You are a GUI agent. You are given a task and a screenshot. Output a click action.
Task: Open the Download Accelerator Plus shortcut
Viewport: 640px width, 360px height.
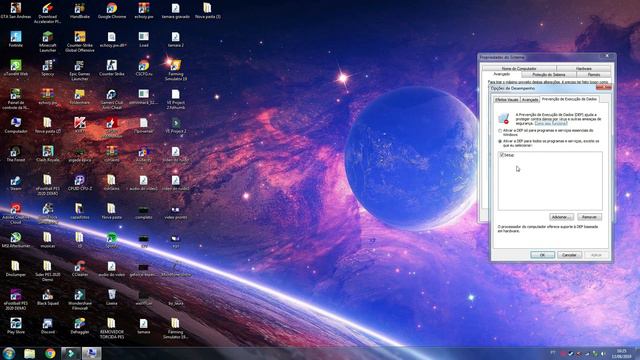(47, 13)
